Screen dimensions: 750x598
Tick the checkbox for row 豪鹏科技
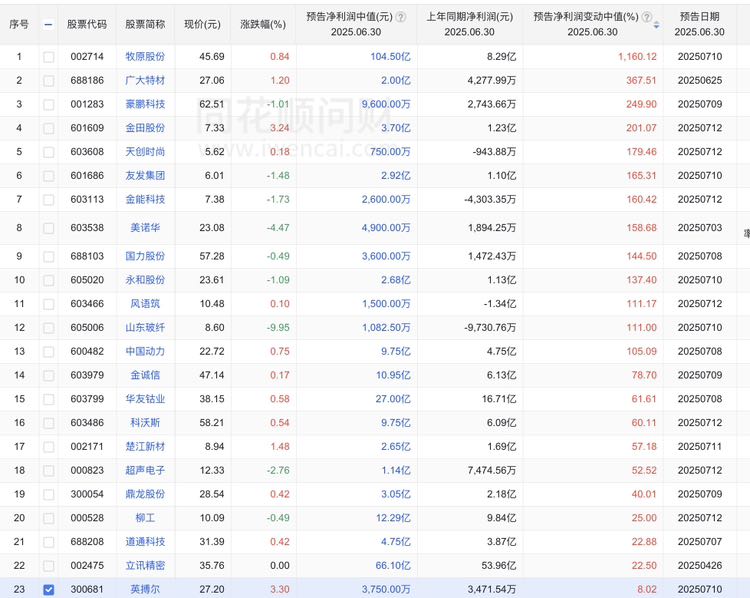[48, 105]
